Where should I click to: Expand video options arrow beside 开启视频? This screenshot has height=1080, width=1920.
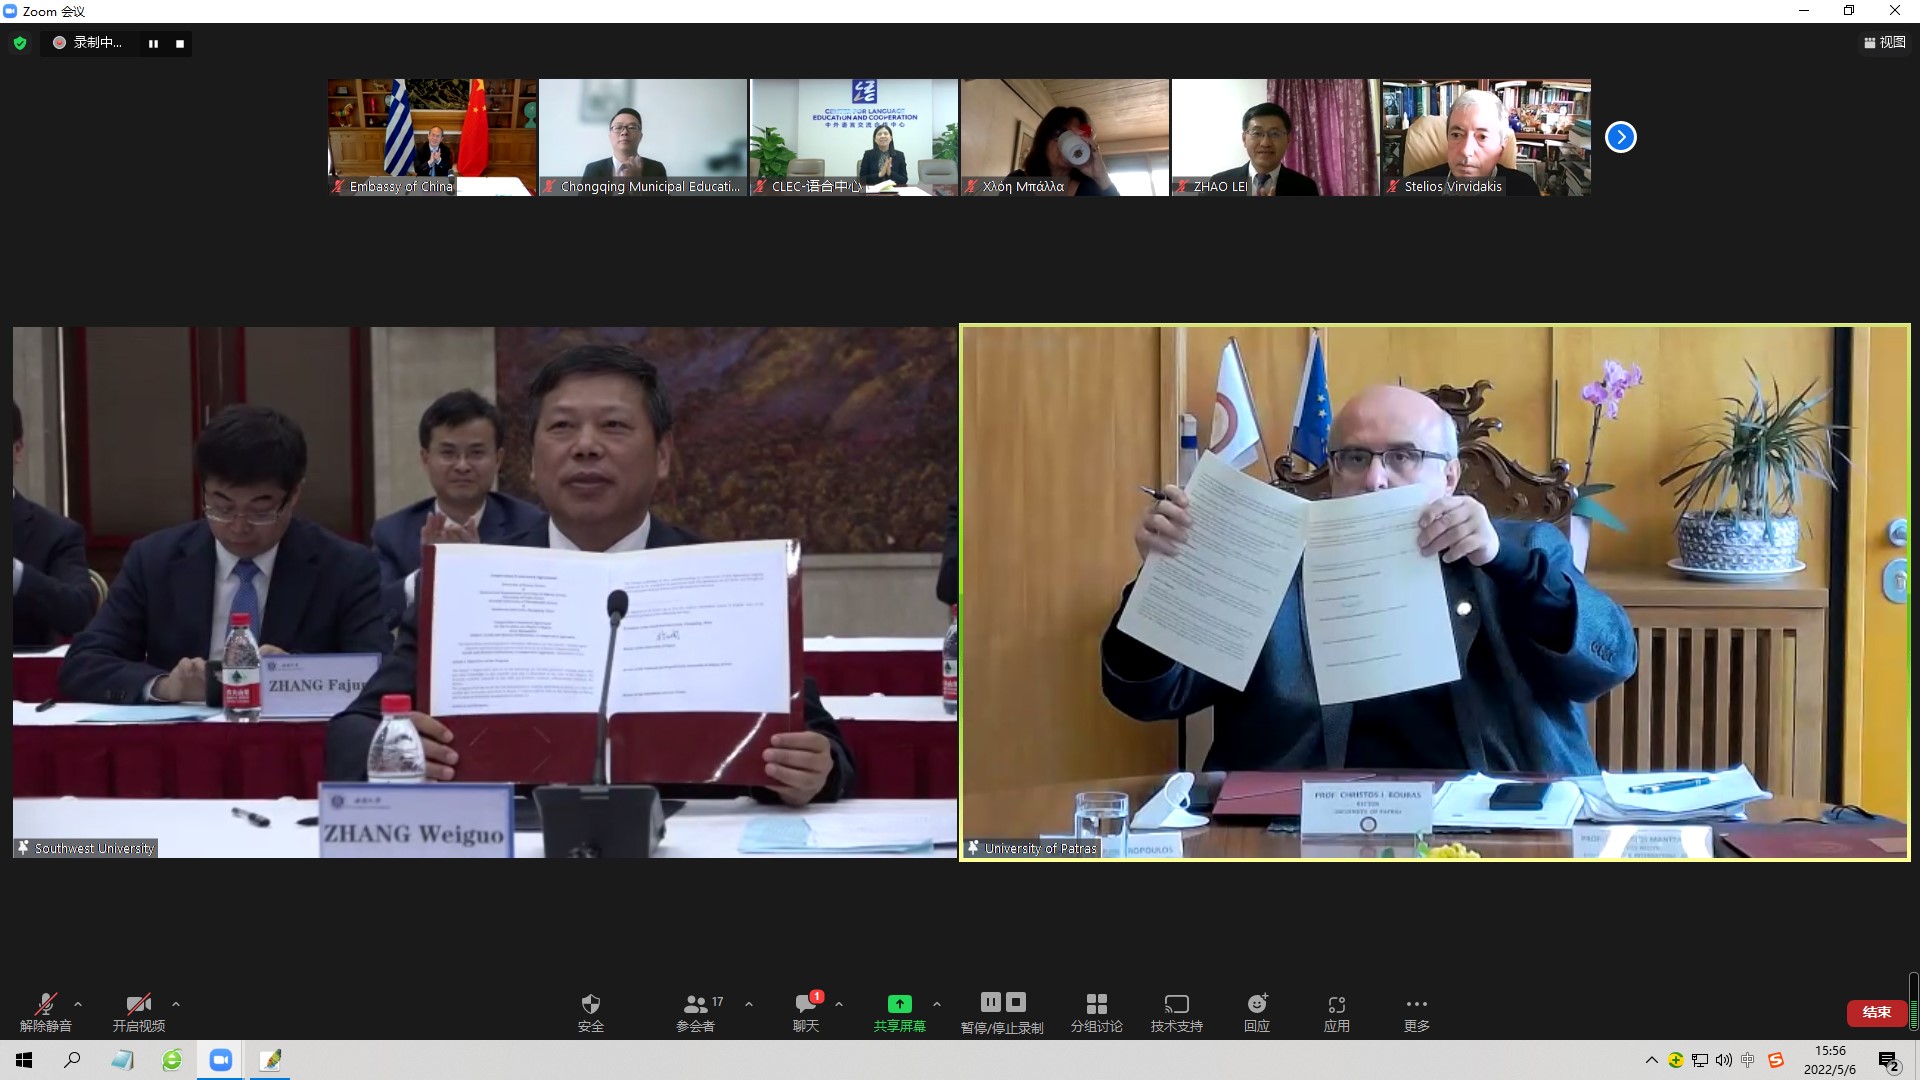176,1004
